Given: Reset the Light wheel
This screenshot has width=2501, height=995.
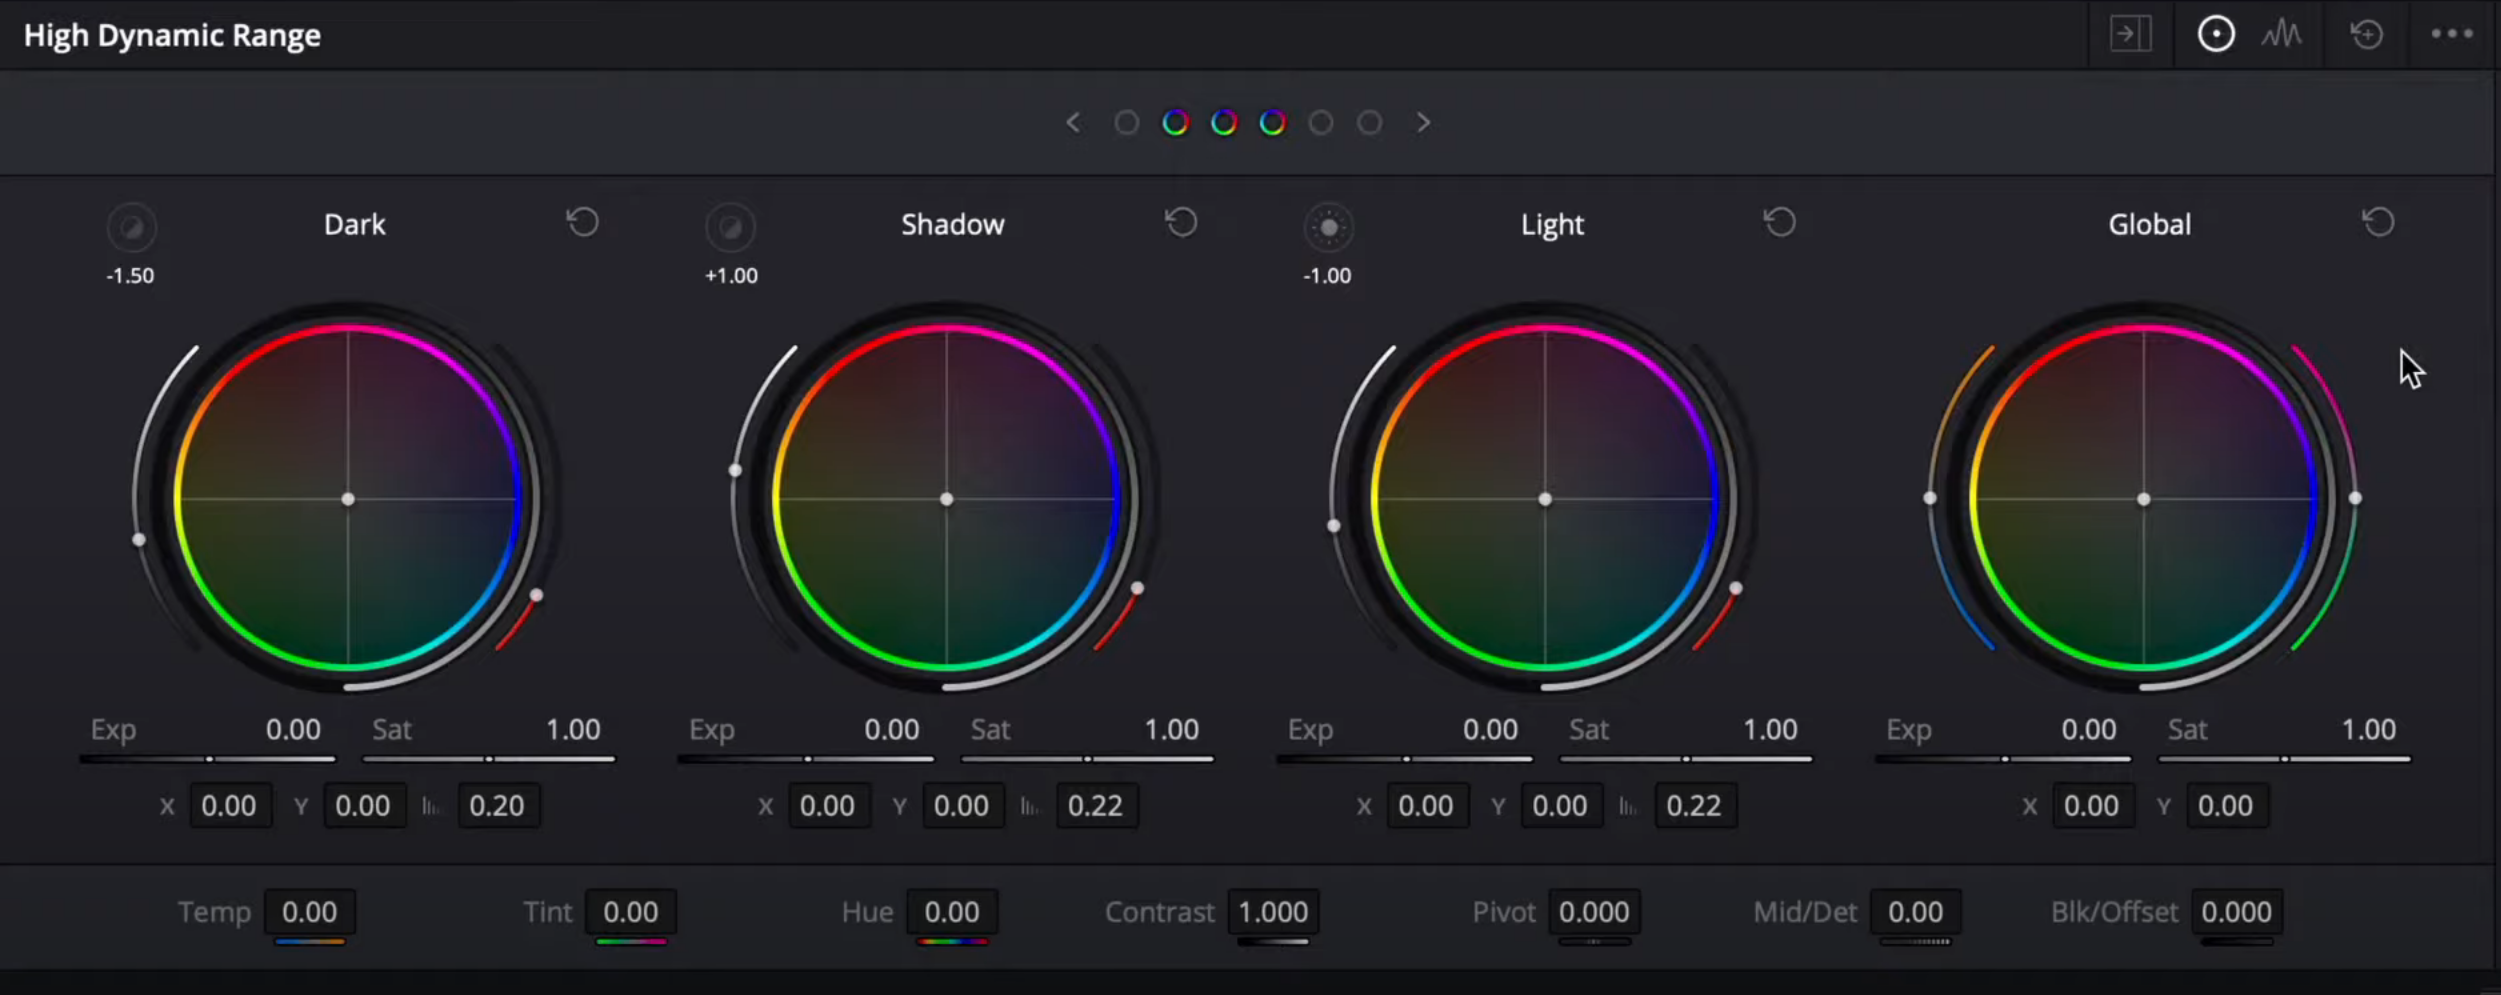Looking at the screenshot, I should (x=1779, y=221).
